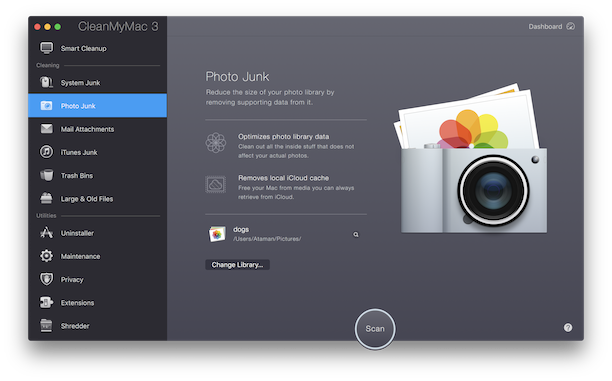The image size is (612, 381).
Task: Click the Large & Old Files box icon
Action: 46,198
